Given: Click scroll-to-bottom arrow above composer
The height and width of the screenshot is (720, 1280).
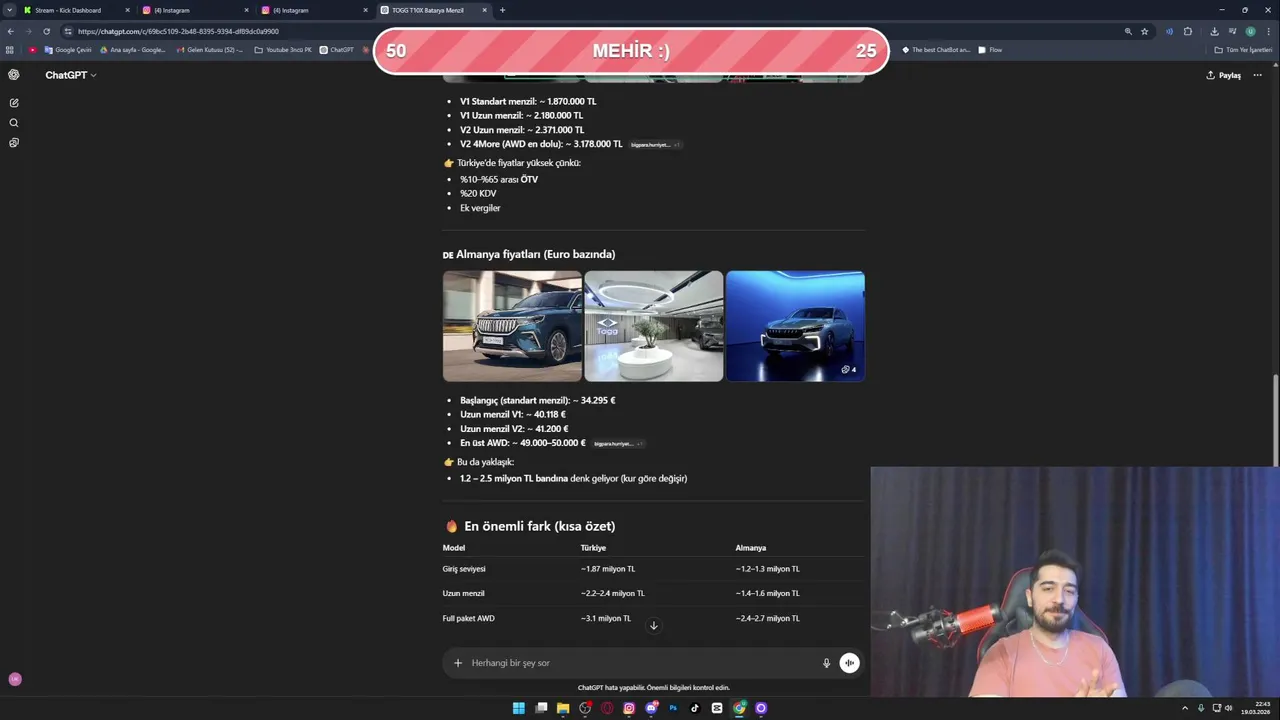Looking at the screenshot, I should (653, 626).
